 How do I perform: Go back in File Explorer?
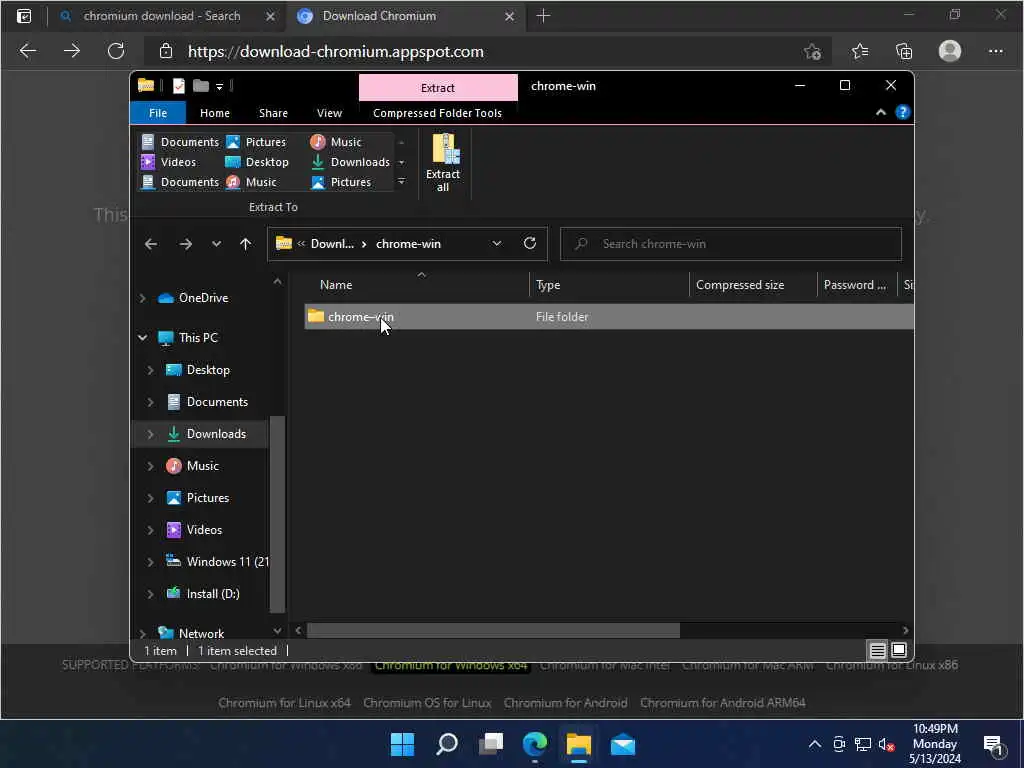tap(151, 244)
